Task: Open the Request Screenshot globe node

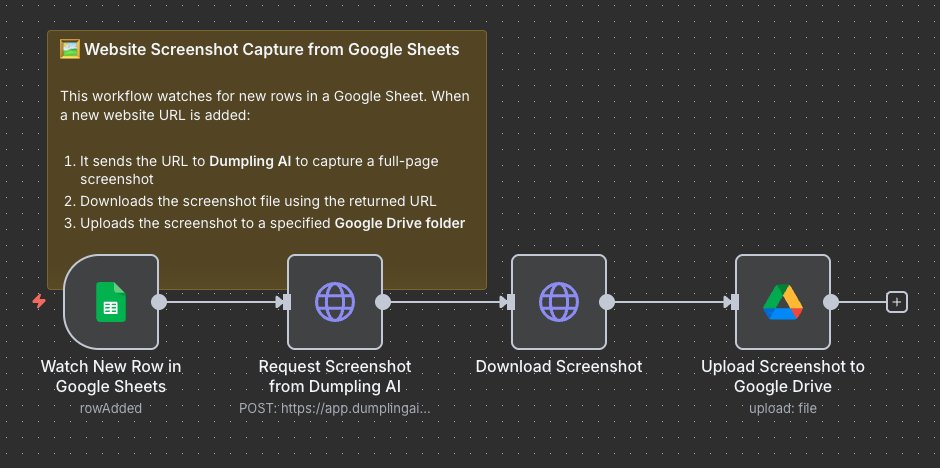Action: 335,302
